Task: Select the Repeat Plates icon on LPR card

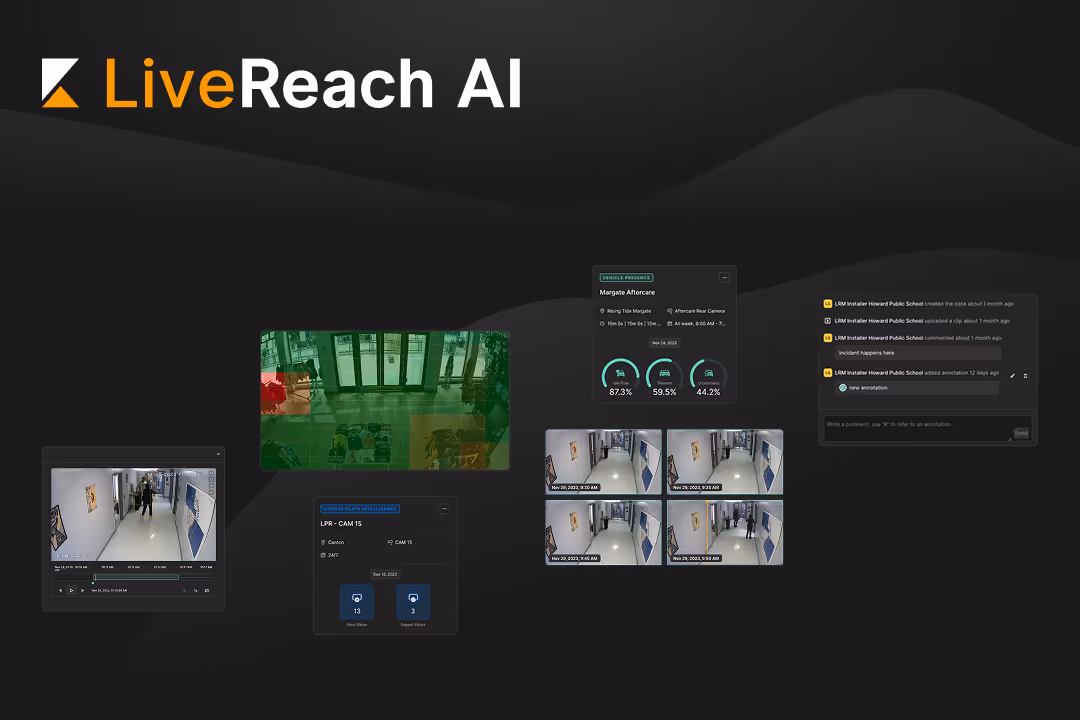Action: (413, 598)
